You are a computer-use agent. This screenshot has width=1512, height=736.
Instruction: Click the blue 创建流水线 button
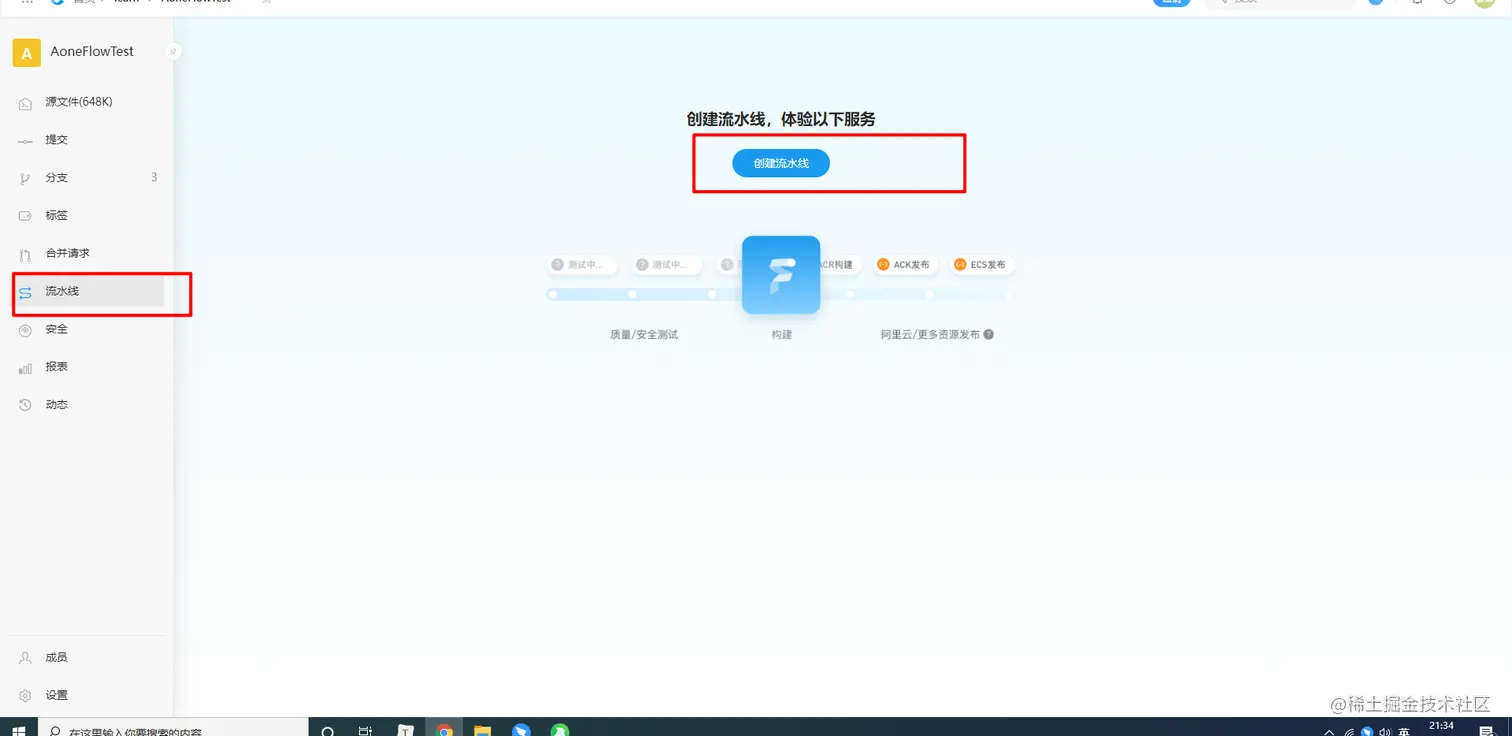[x=781, y=163]
